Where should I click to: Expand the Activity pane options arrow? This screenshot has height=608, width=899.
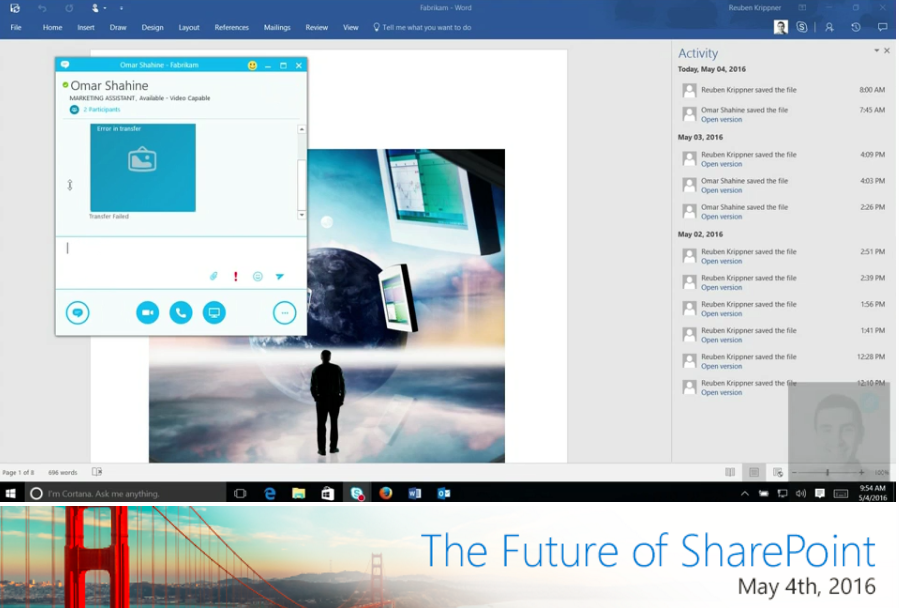(877, 50)
